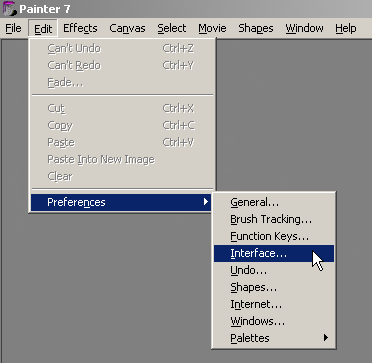Image resolution: width=372 pixels, height=363 pixels.
Task: Open the File menu
Action: (x=13, y=28)
